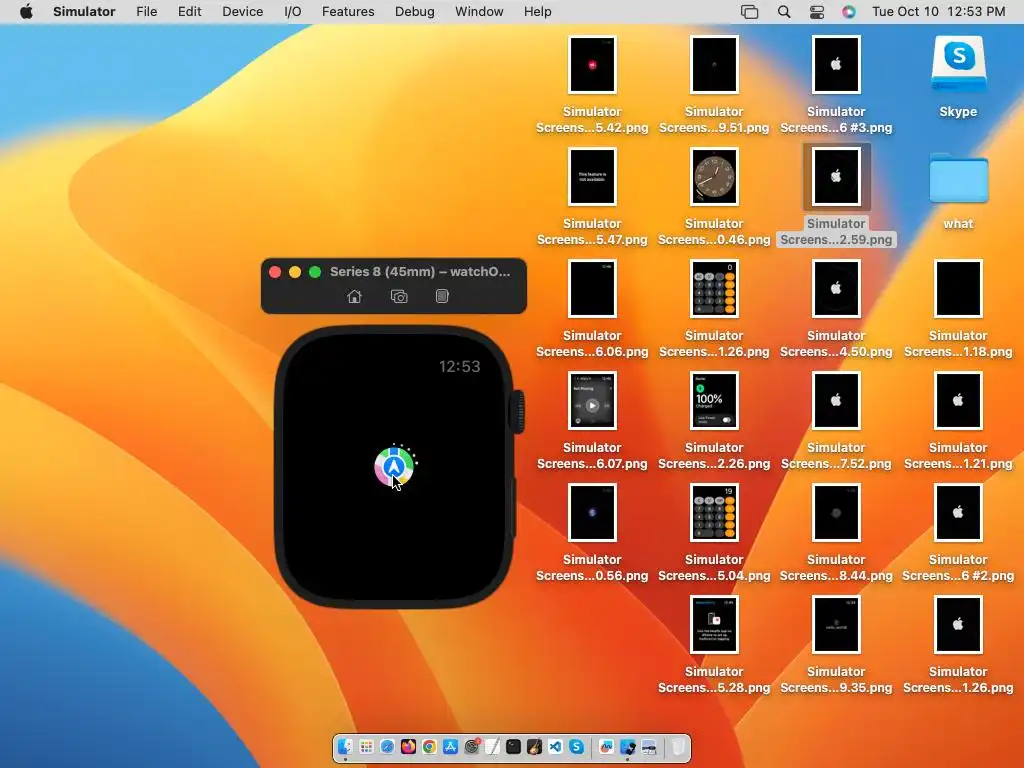Screen dimensions: 1024x768
Task: Open the Apple menu
Action: point(26,12)
